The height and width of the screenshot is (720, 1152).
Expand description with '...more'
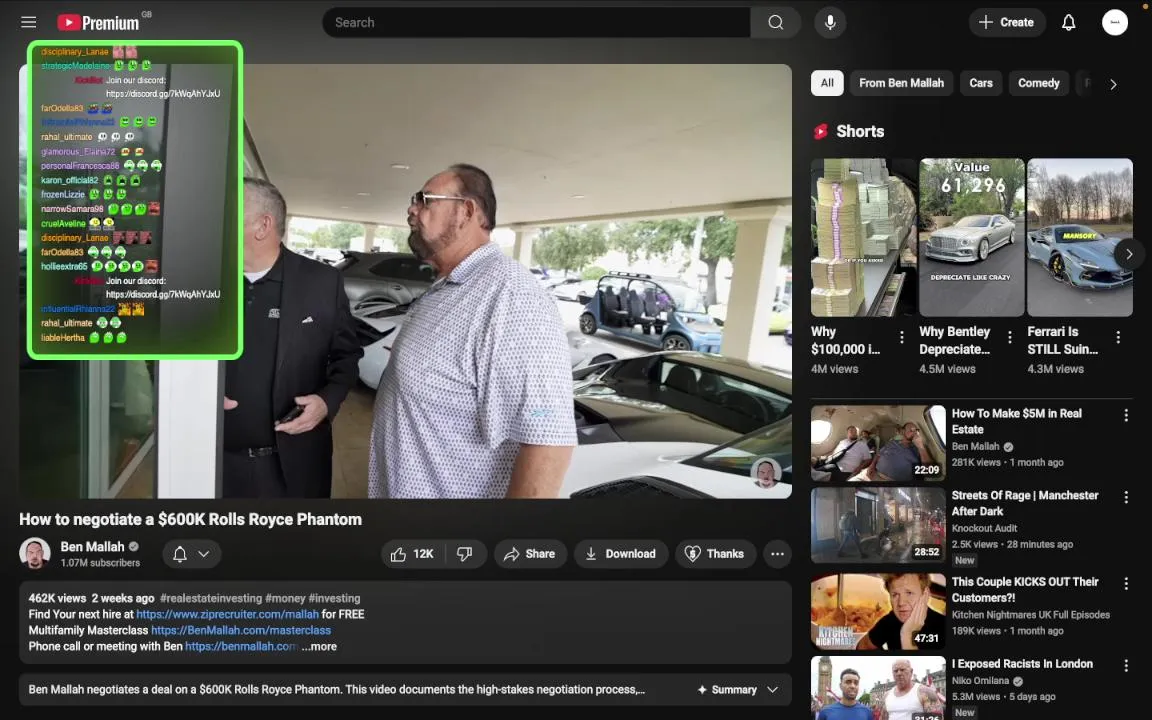tap(319, 647)
